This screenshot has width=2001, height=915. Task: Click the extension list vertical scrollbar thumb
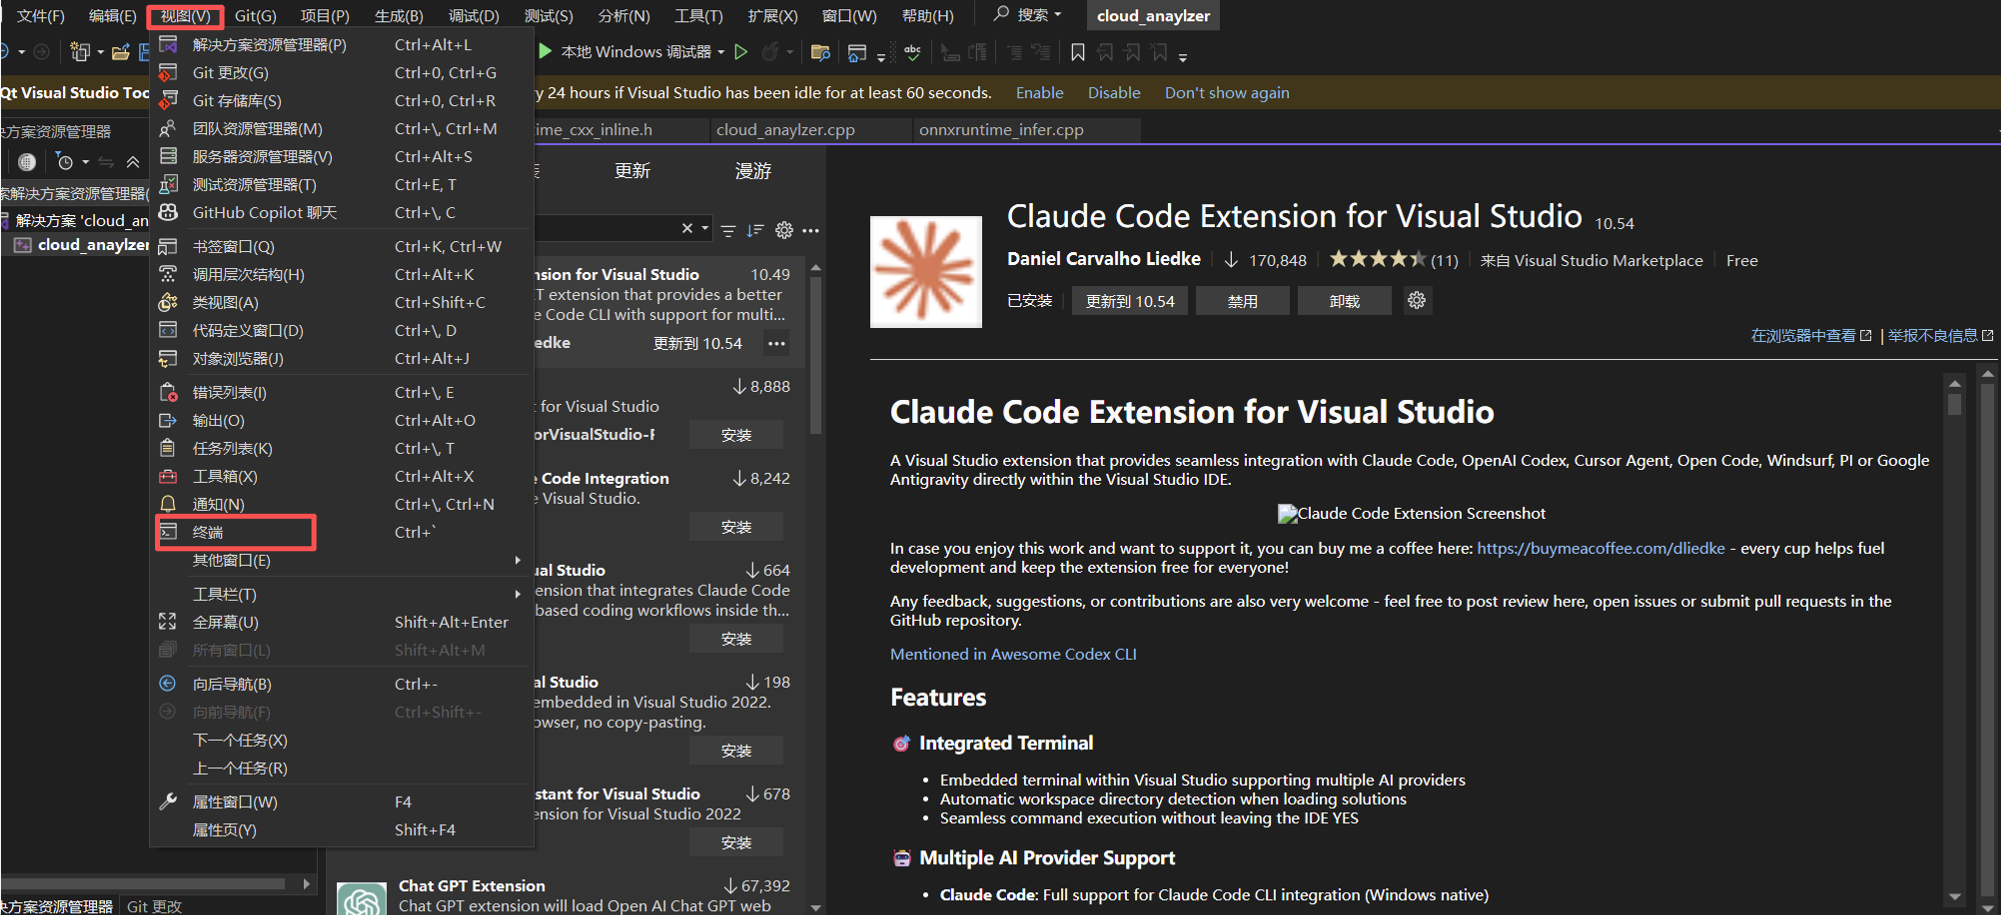coord(816,355)
